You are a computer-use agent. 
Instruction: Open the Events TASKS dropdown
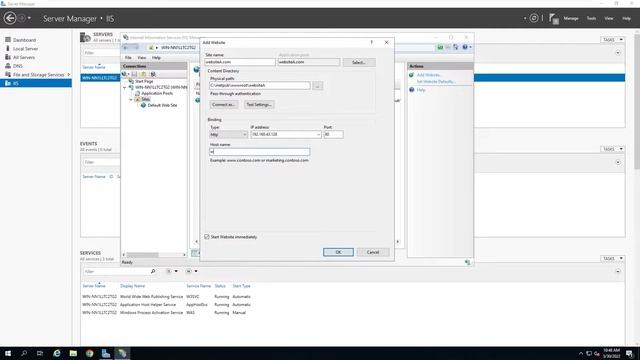point(612,149)
